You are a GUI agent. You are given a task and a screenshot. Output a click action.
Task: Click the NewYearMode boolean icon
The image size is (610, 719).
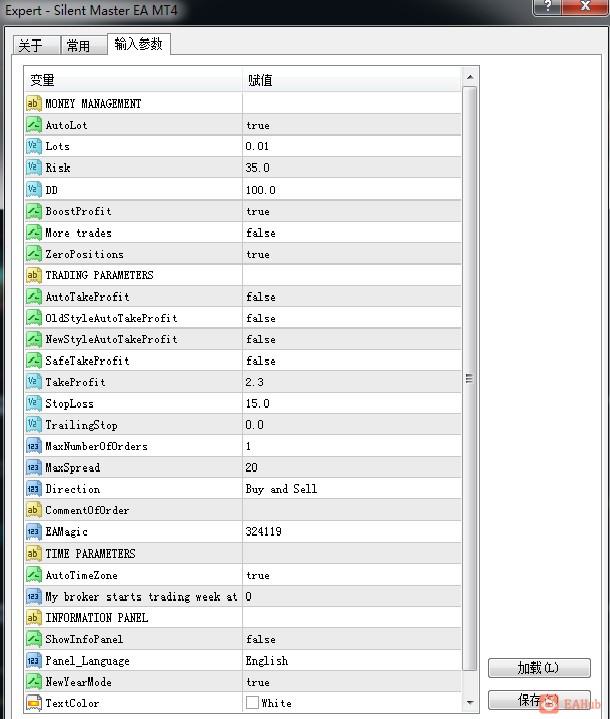pos(33,682)
